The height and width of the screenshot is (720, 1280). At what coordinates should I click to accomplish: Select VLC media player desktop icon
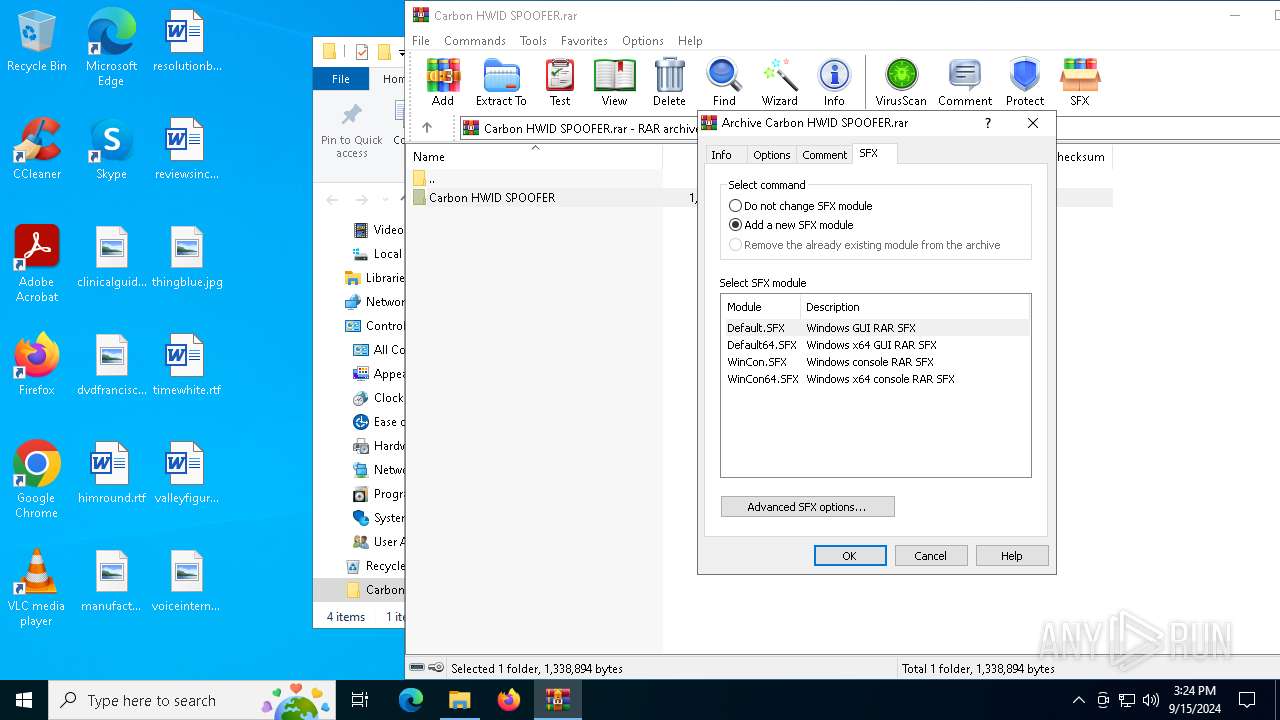click(x=37, y=588)
